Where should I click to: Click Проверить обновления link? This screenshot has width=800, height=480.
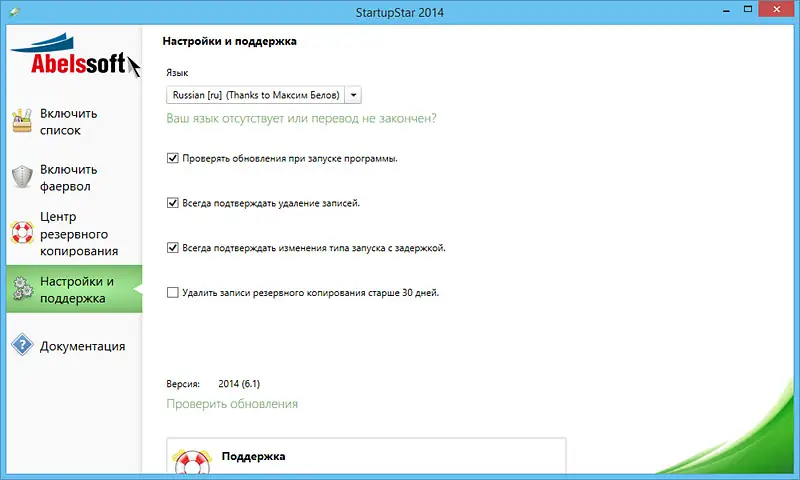pyautogui.click(x=232, y=404)
